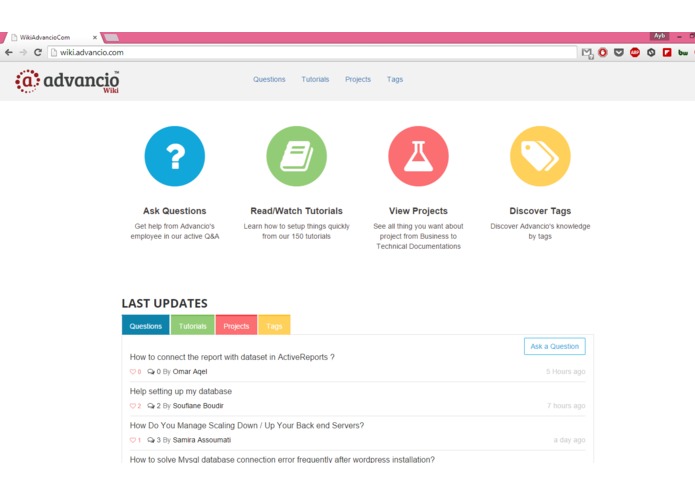Viewport: 695px width, 494px height.
Task: Close the WikiAdvancioCom browser tab
Action: point(94,38)
